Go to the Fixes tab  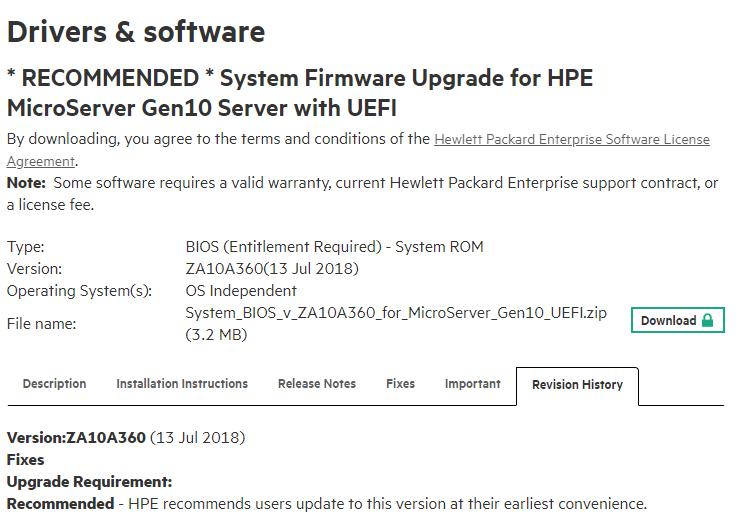click(x=400, y=384)
